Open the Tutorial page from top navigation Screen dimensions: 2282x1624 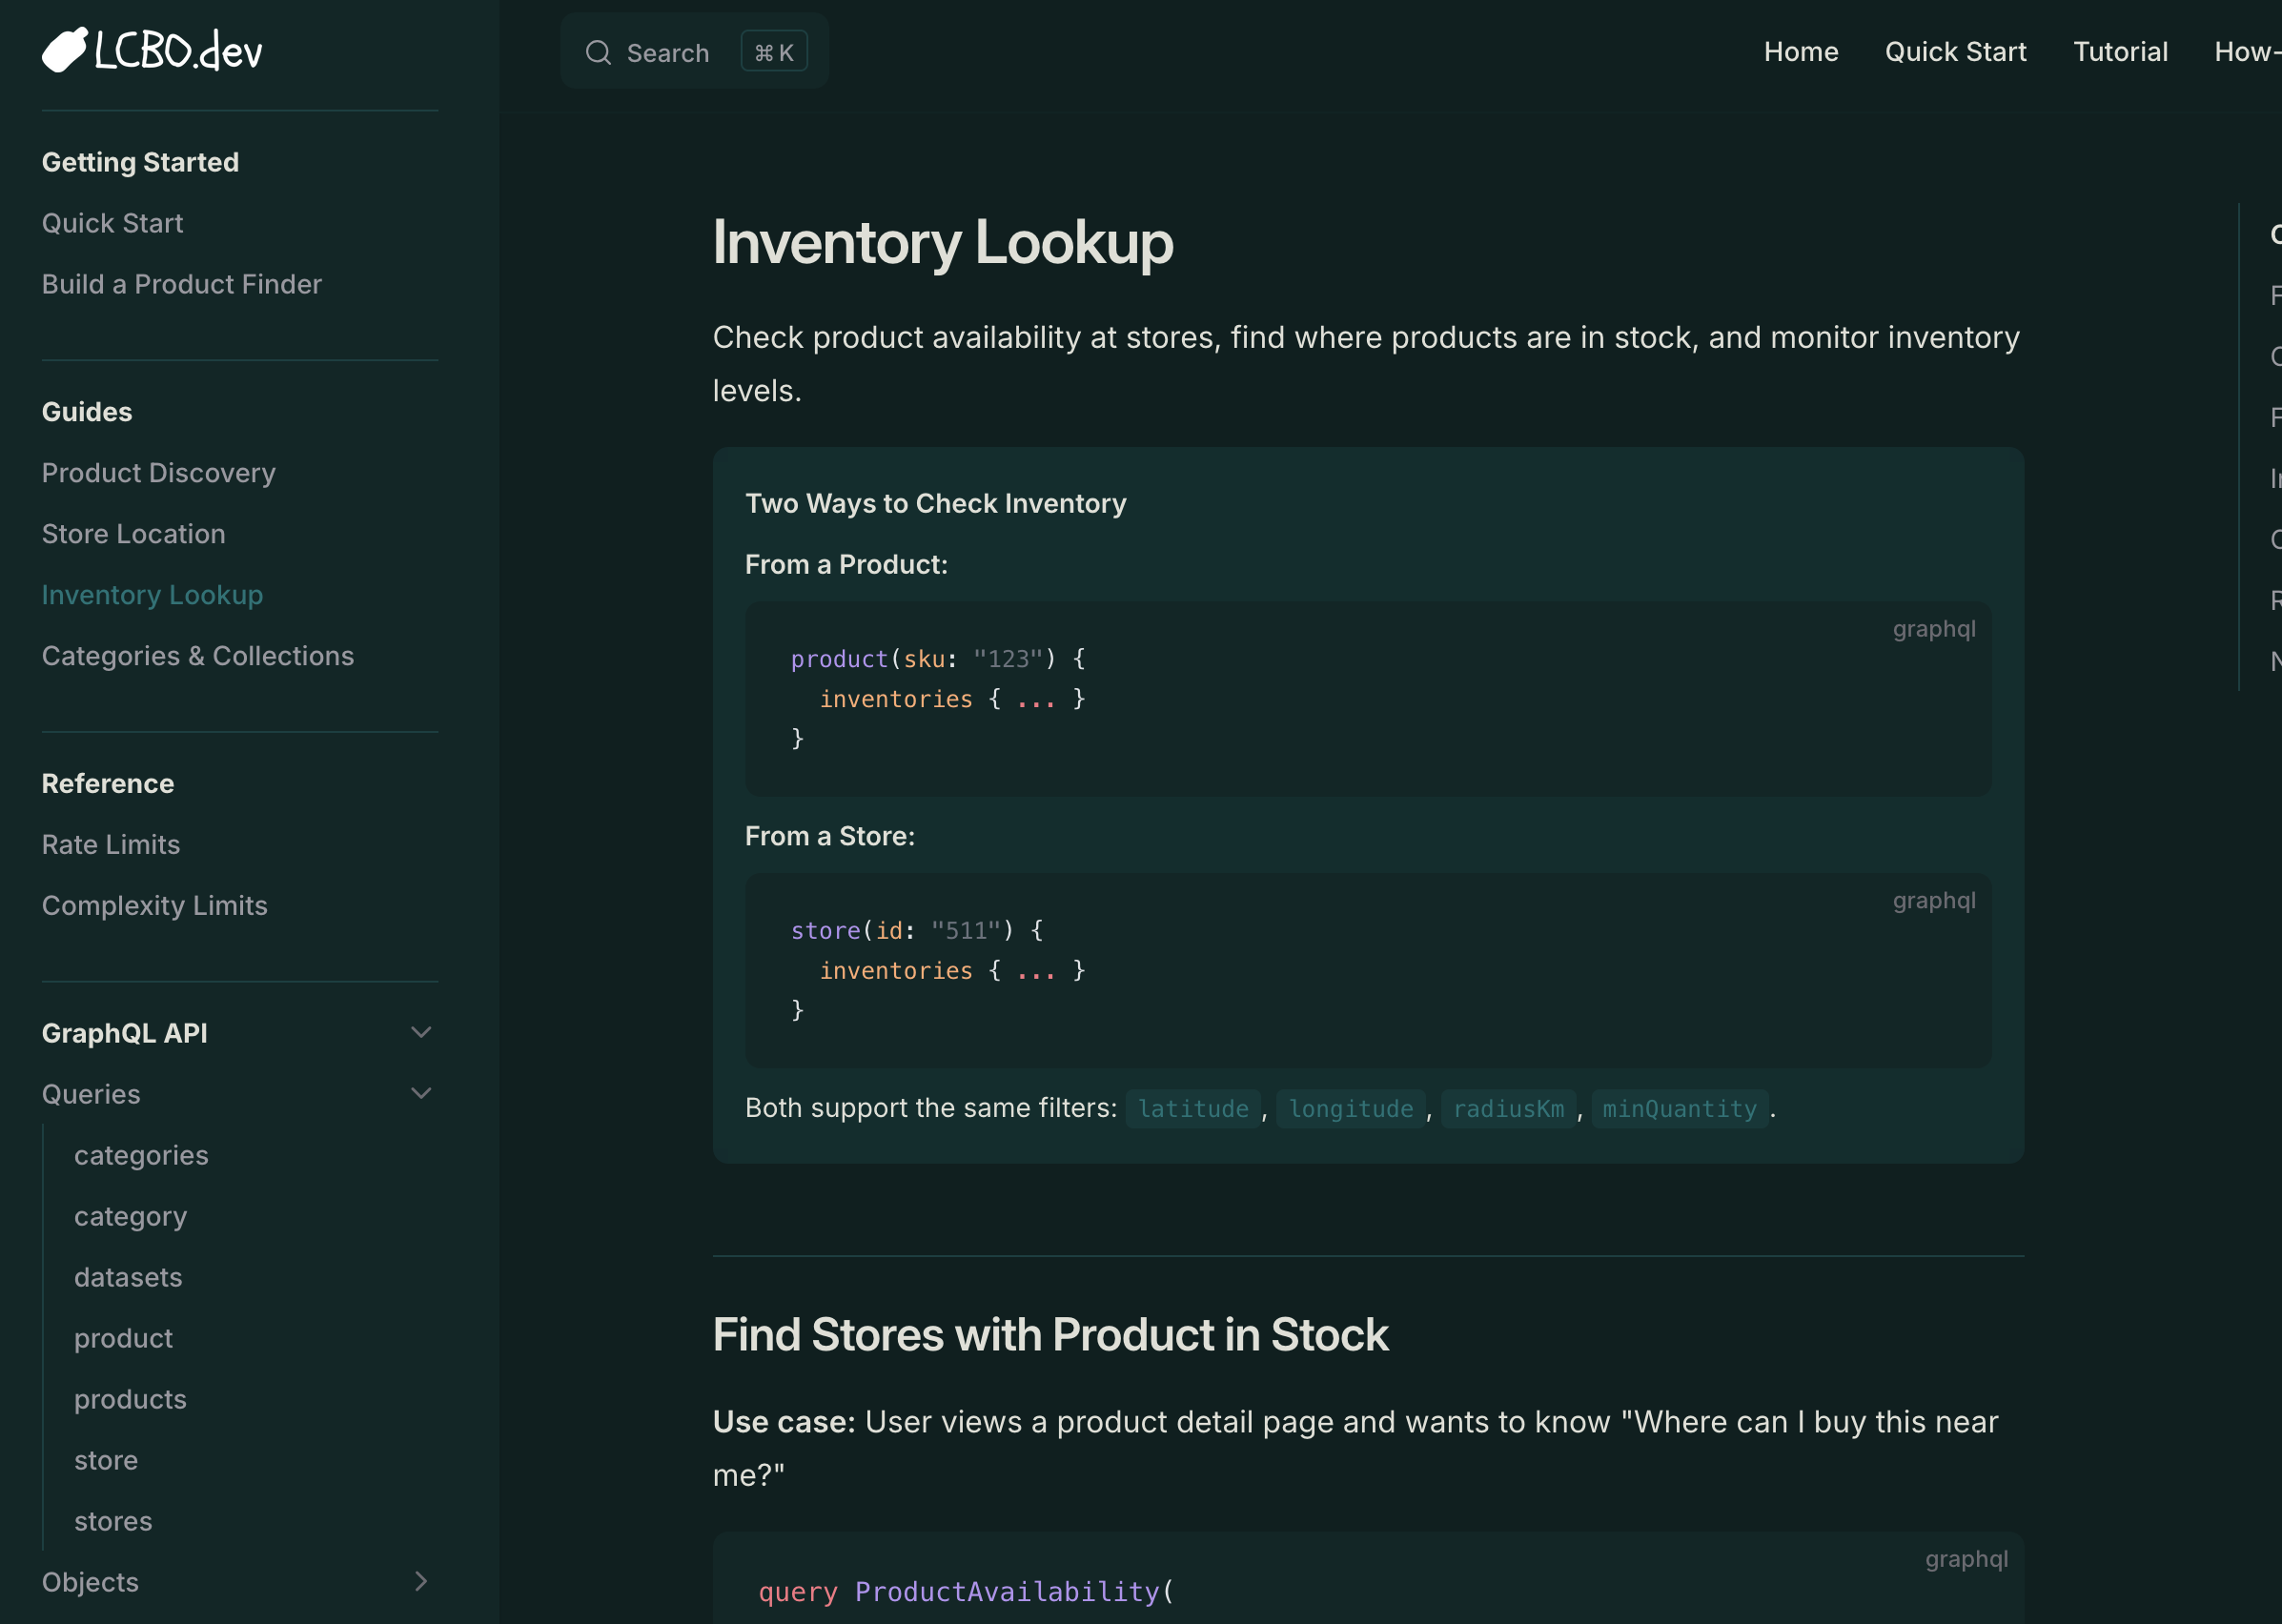coord(2121,51)
